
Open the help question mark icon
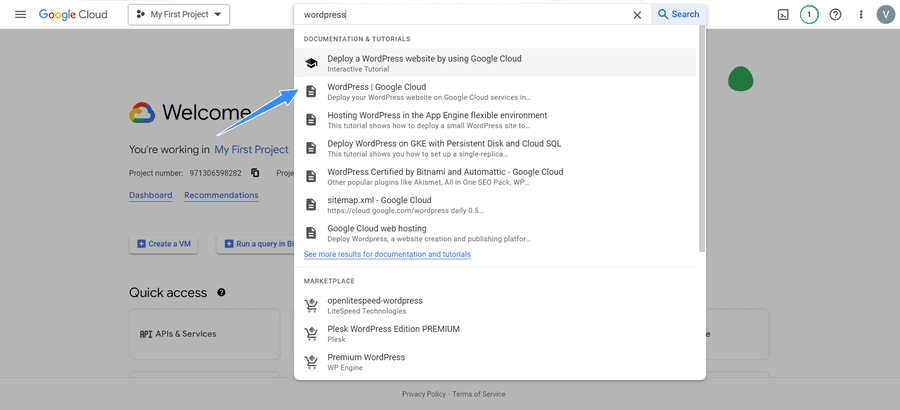[836, 15]
